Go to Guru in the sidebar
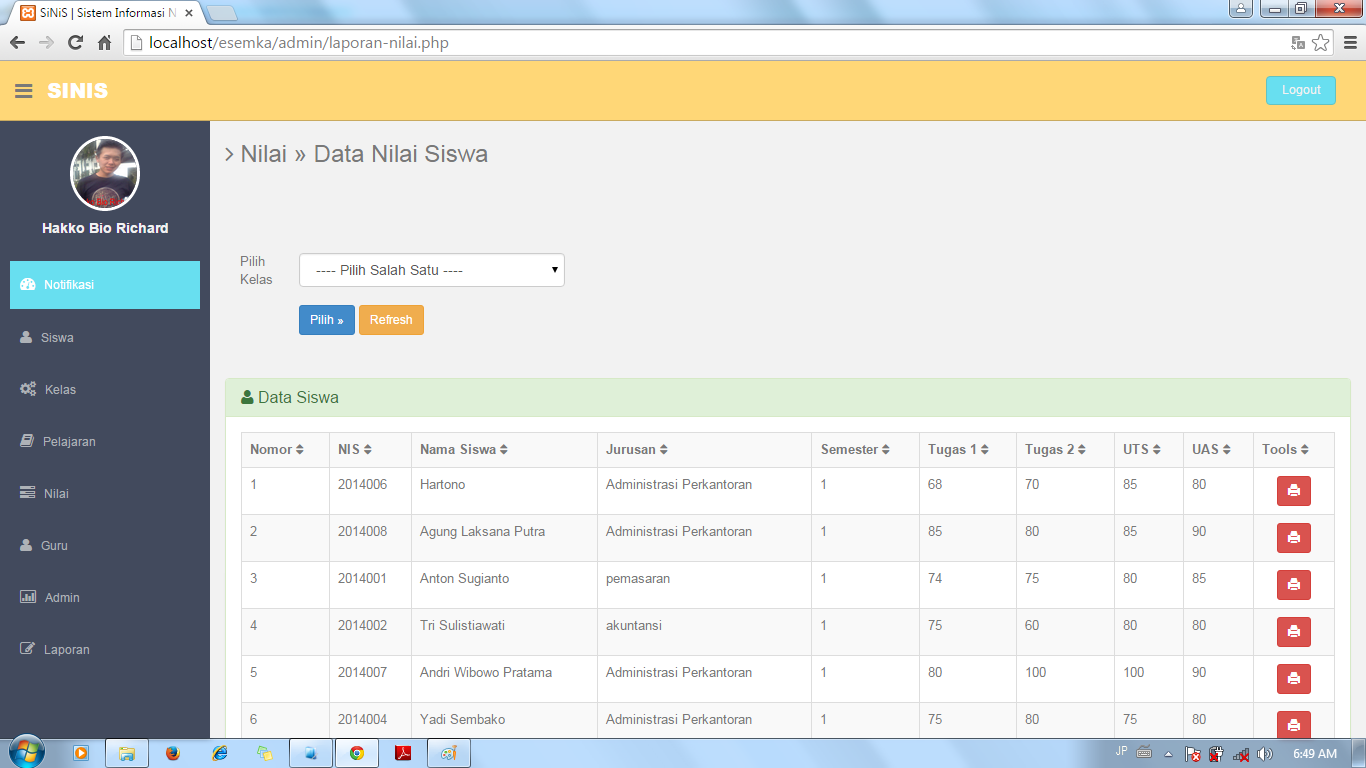Viewport: 1366px width, 768px height. 105,546
